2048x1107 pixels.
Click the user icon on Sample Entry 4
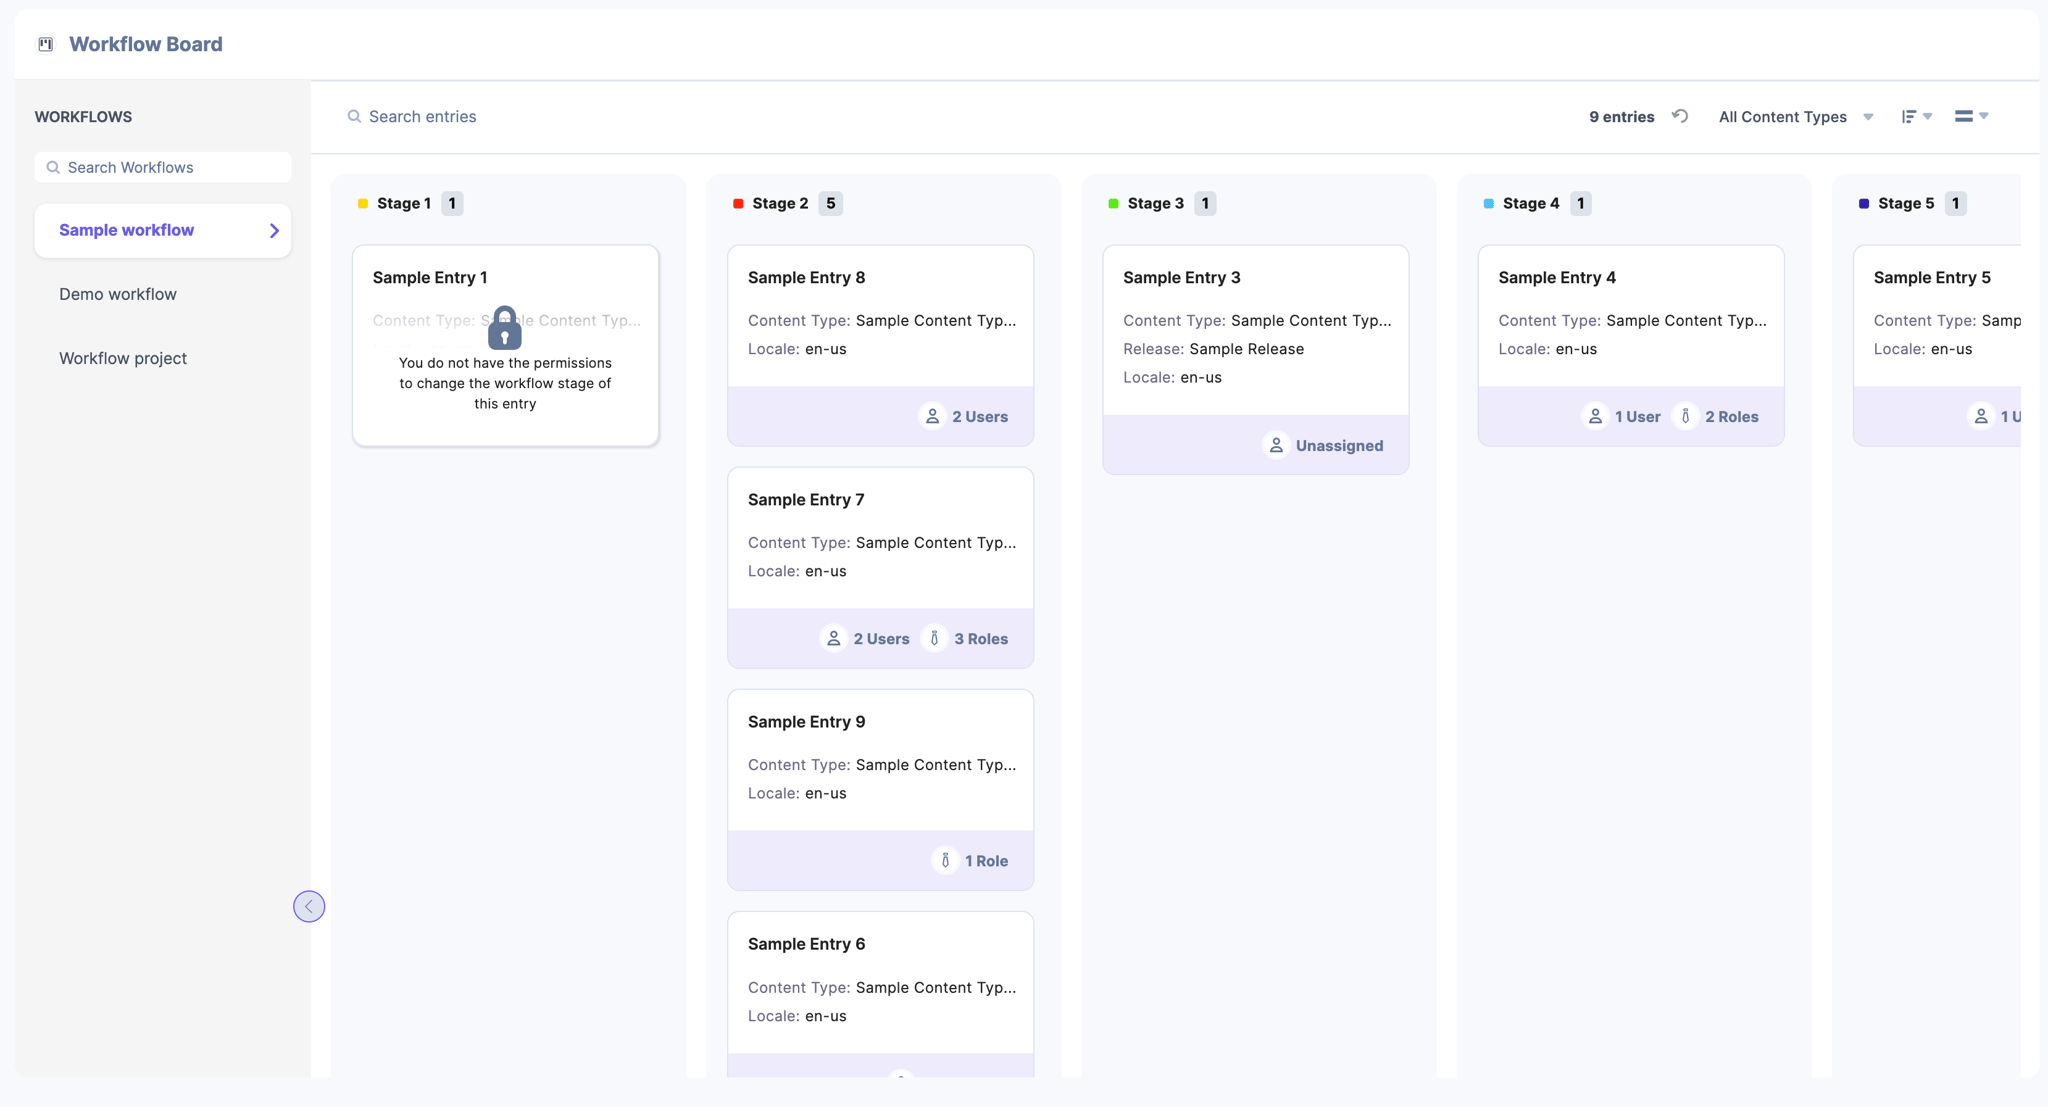tap(1595, 416)
